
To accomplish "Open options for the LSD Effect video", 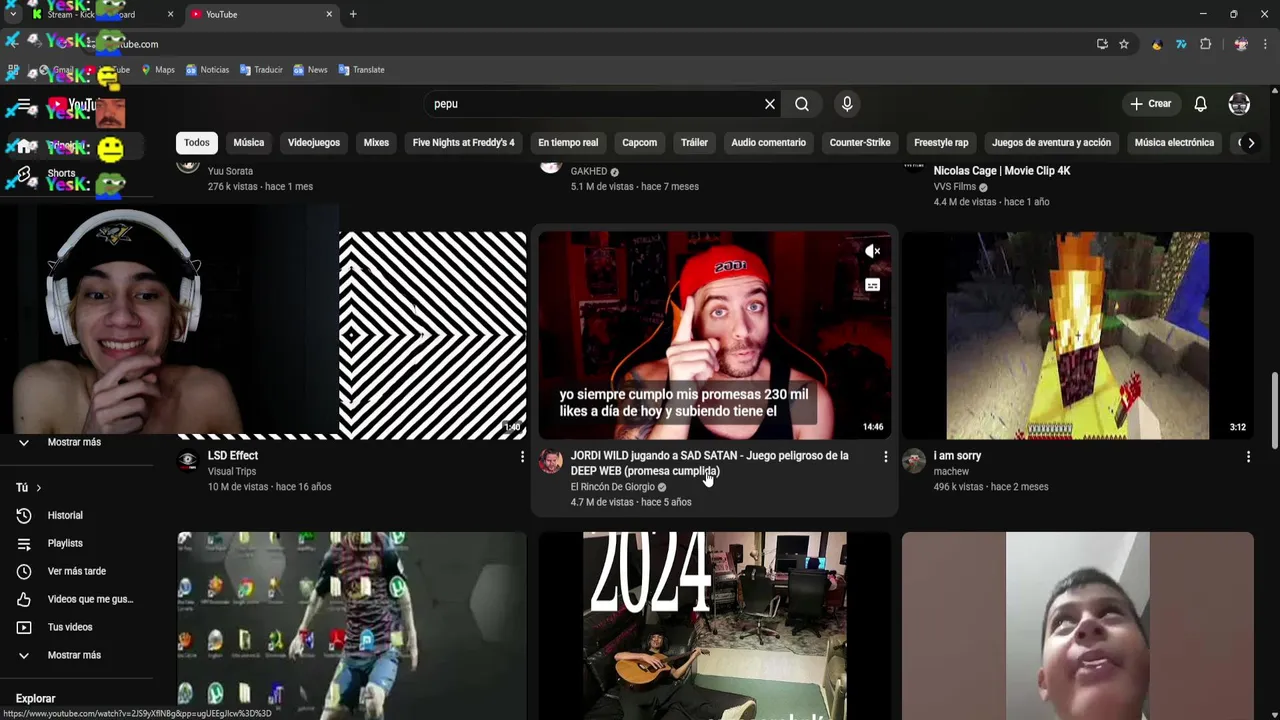I will tap(522, 457).
